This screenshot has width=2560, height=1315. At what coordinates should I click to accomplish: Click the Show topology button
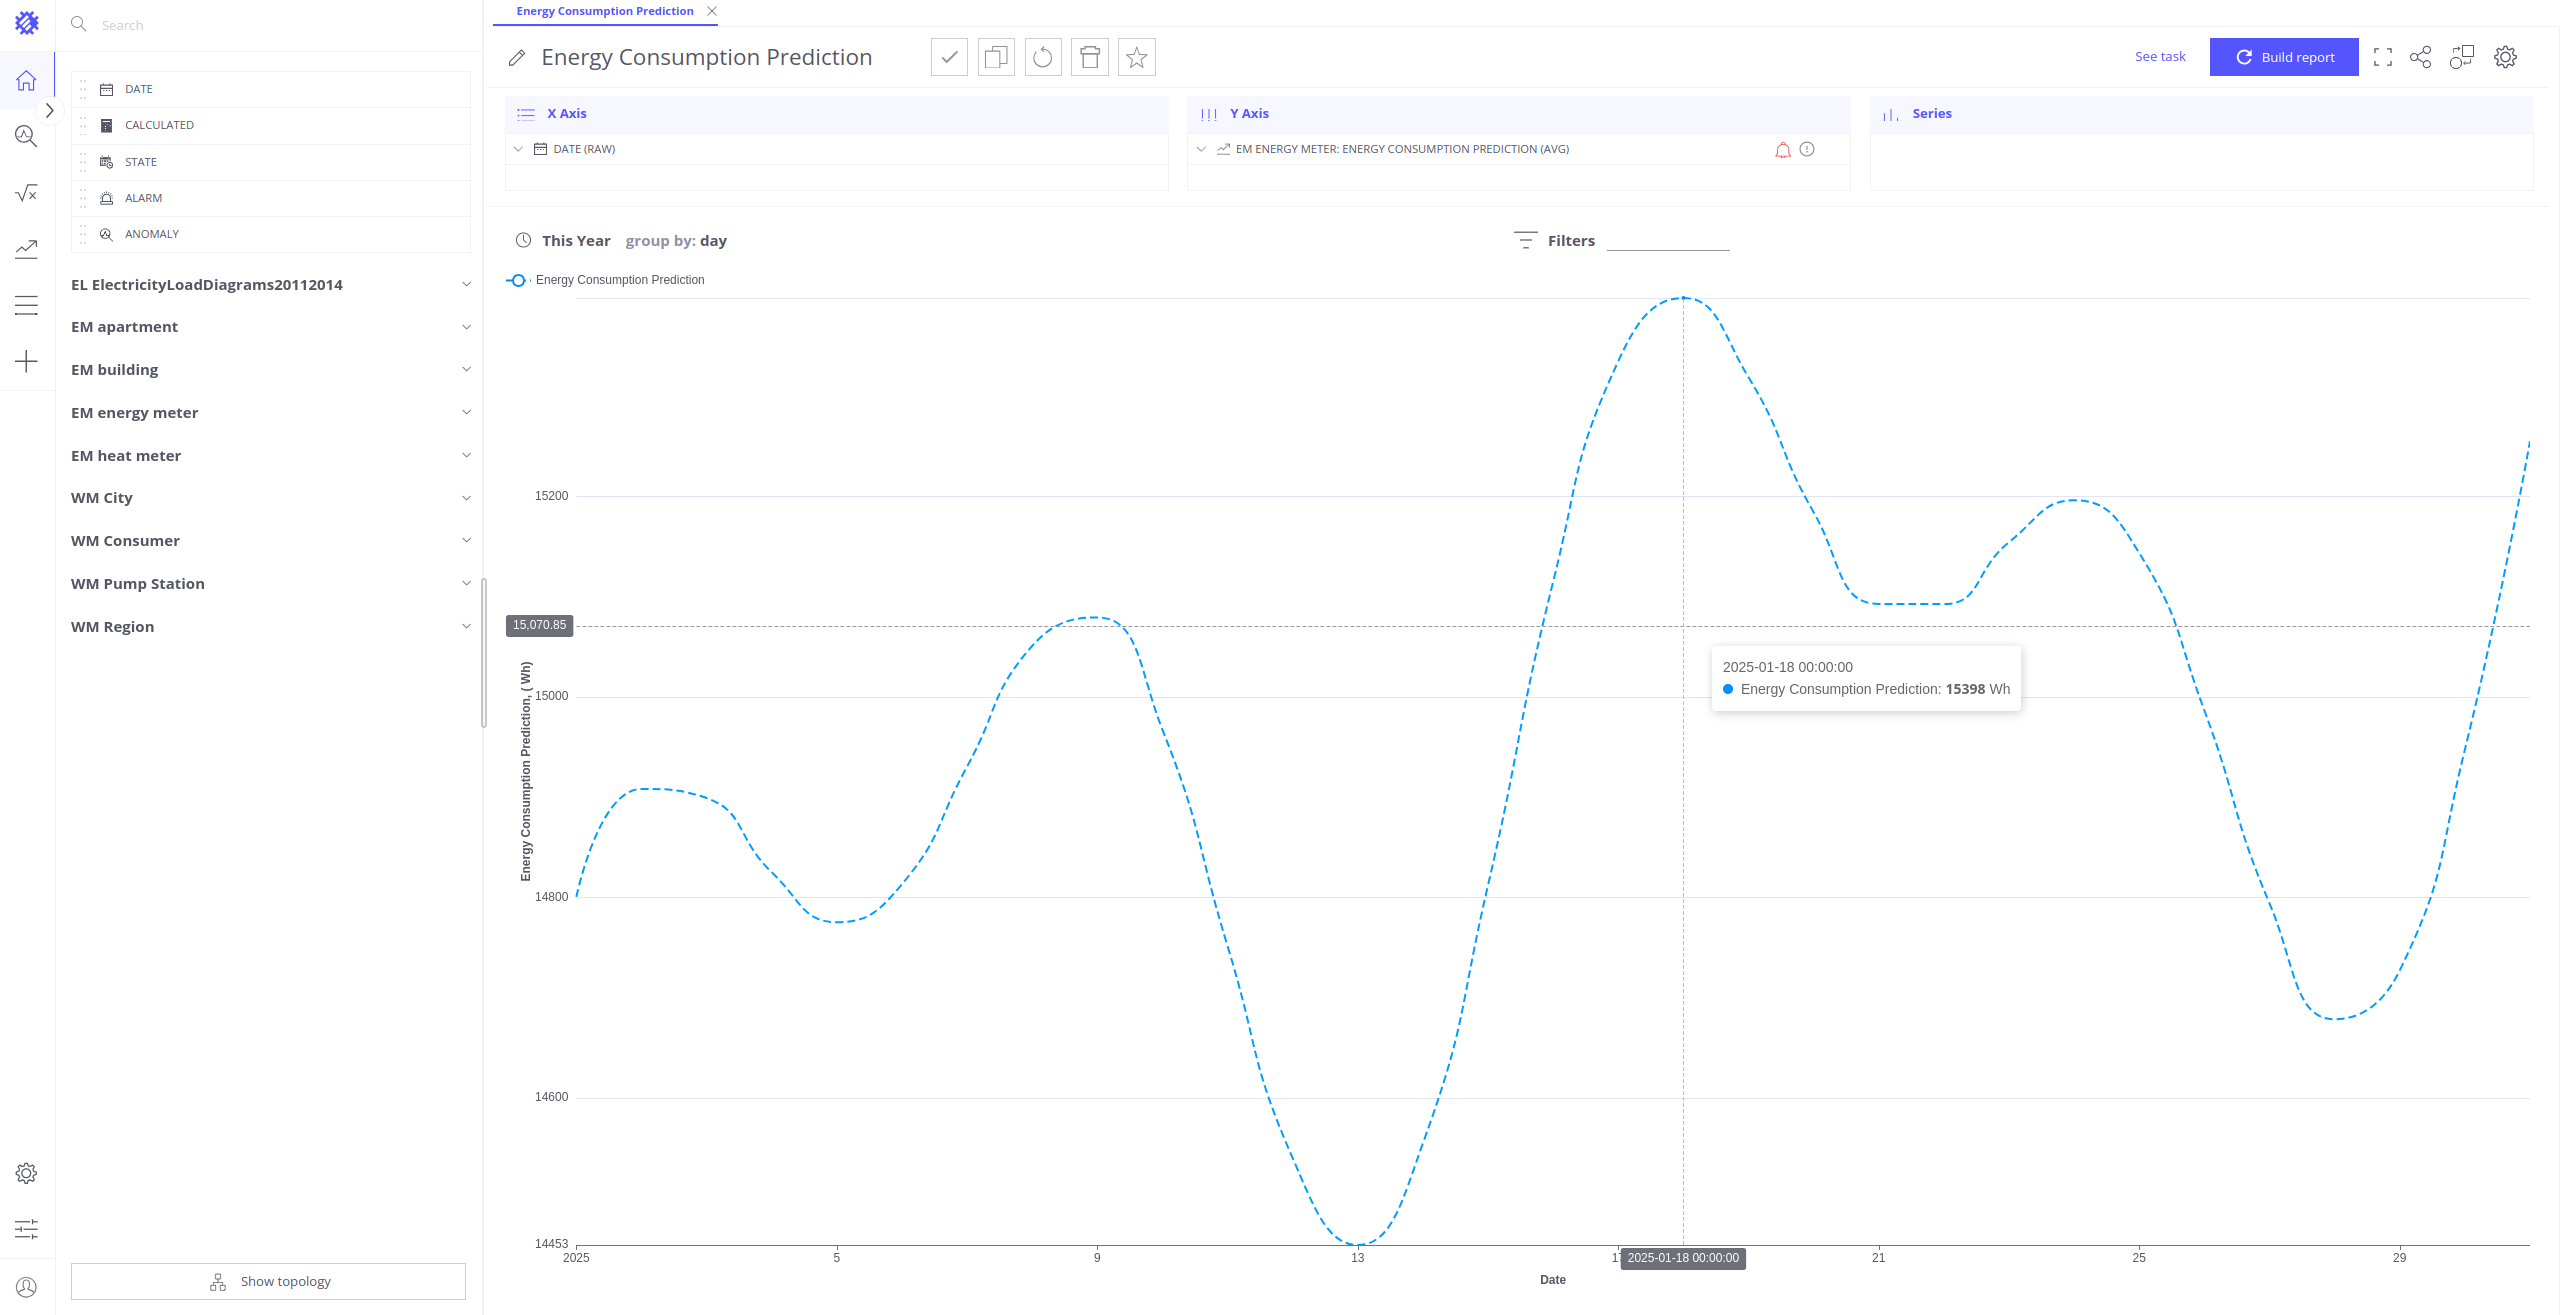point(268,1282)
